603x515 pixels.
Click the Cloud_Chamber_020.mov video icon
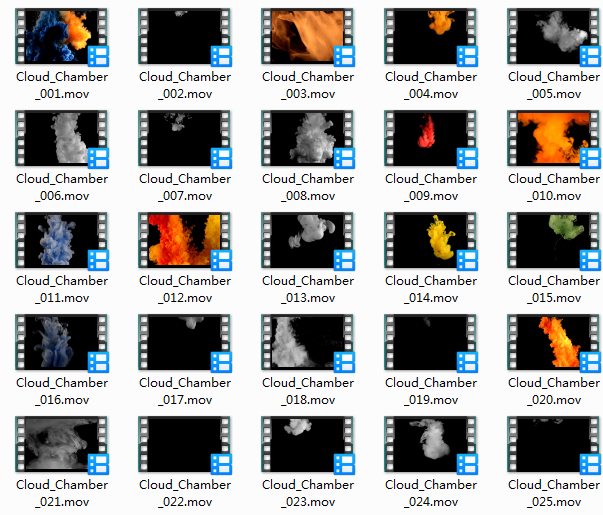click(553, 342)
